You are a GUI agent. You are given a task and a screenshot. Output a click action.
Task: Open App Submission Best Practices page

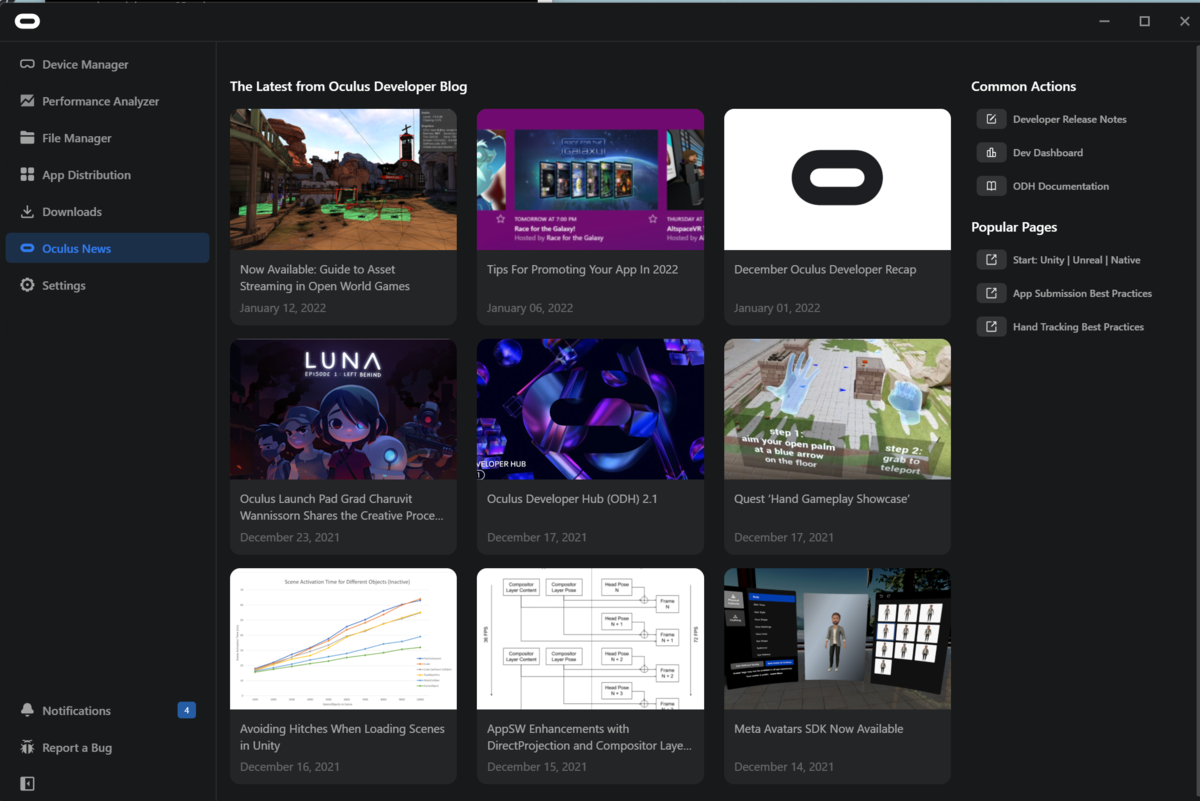(1082, 293)
